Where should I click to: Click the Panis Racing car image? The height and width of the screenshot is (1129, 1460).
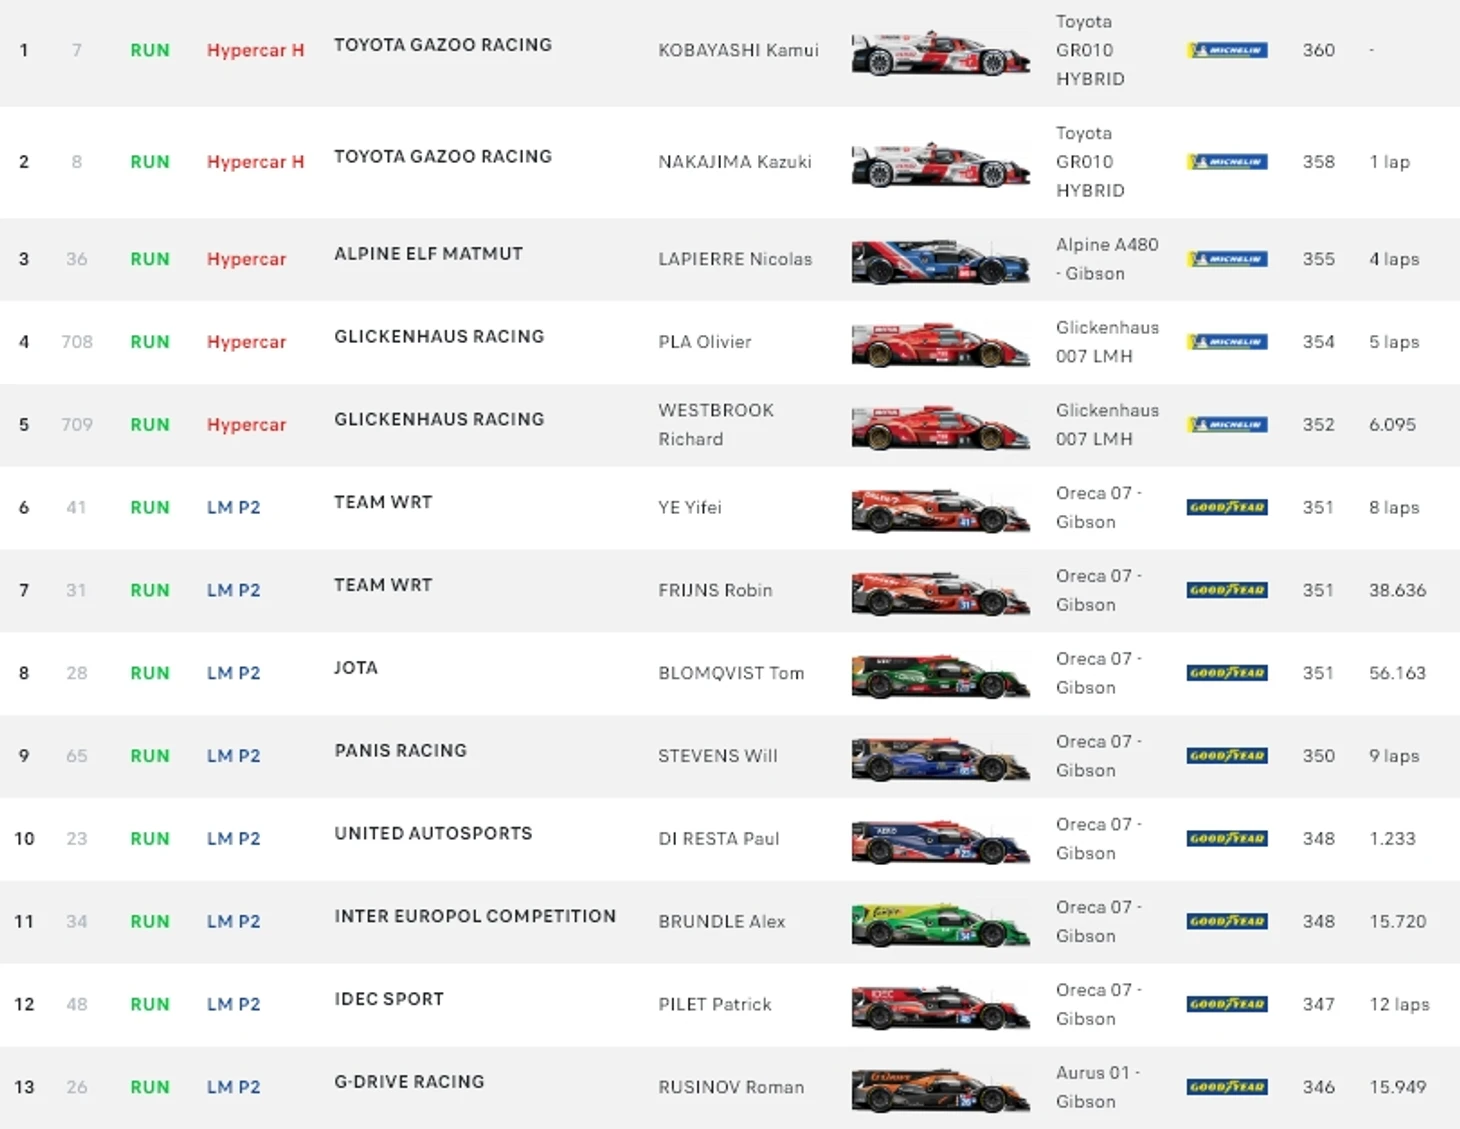point(940,759)
